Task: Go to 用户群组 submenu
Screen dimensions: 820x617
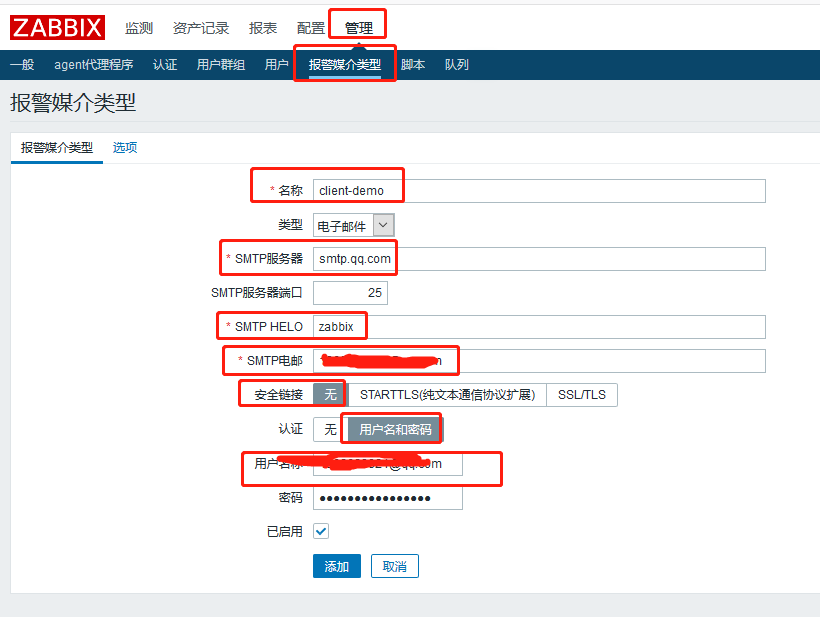Action: pyautogui.click(x=221, y=64)
